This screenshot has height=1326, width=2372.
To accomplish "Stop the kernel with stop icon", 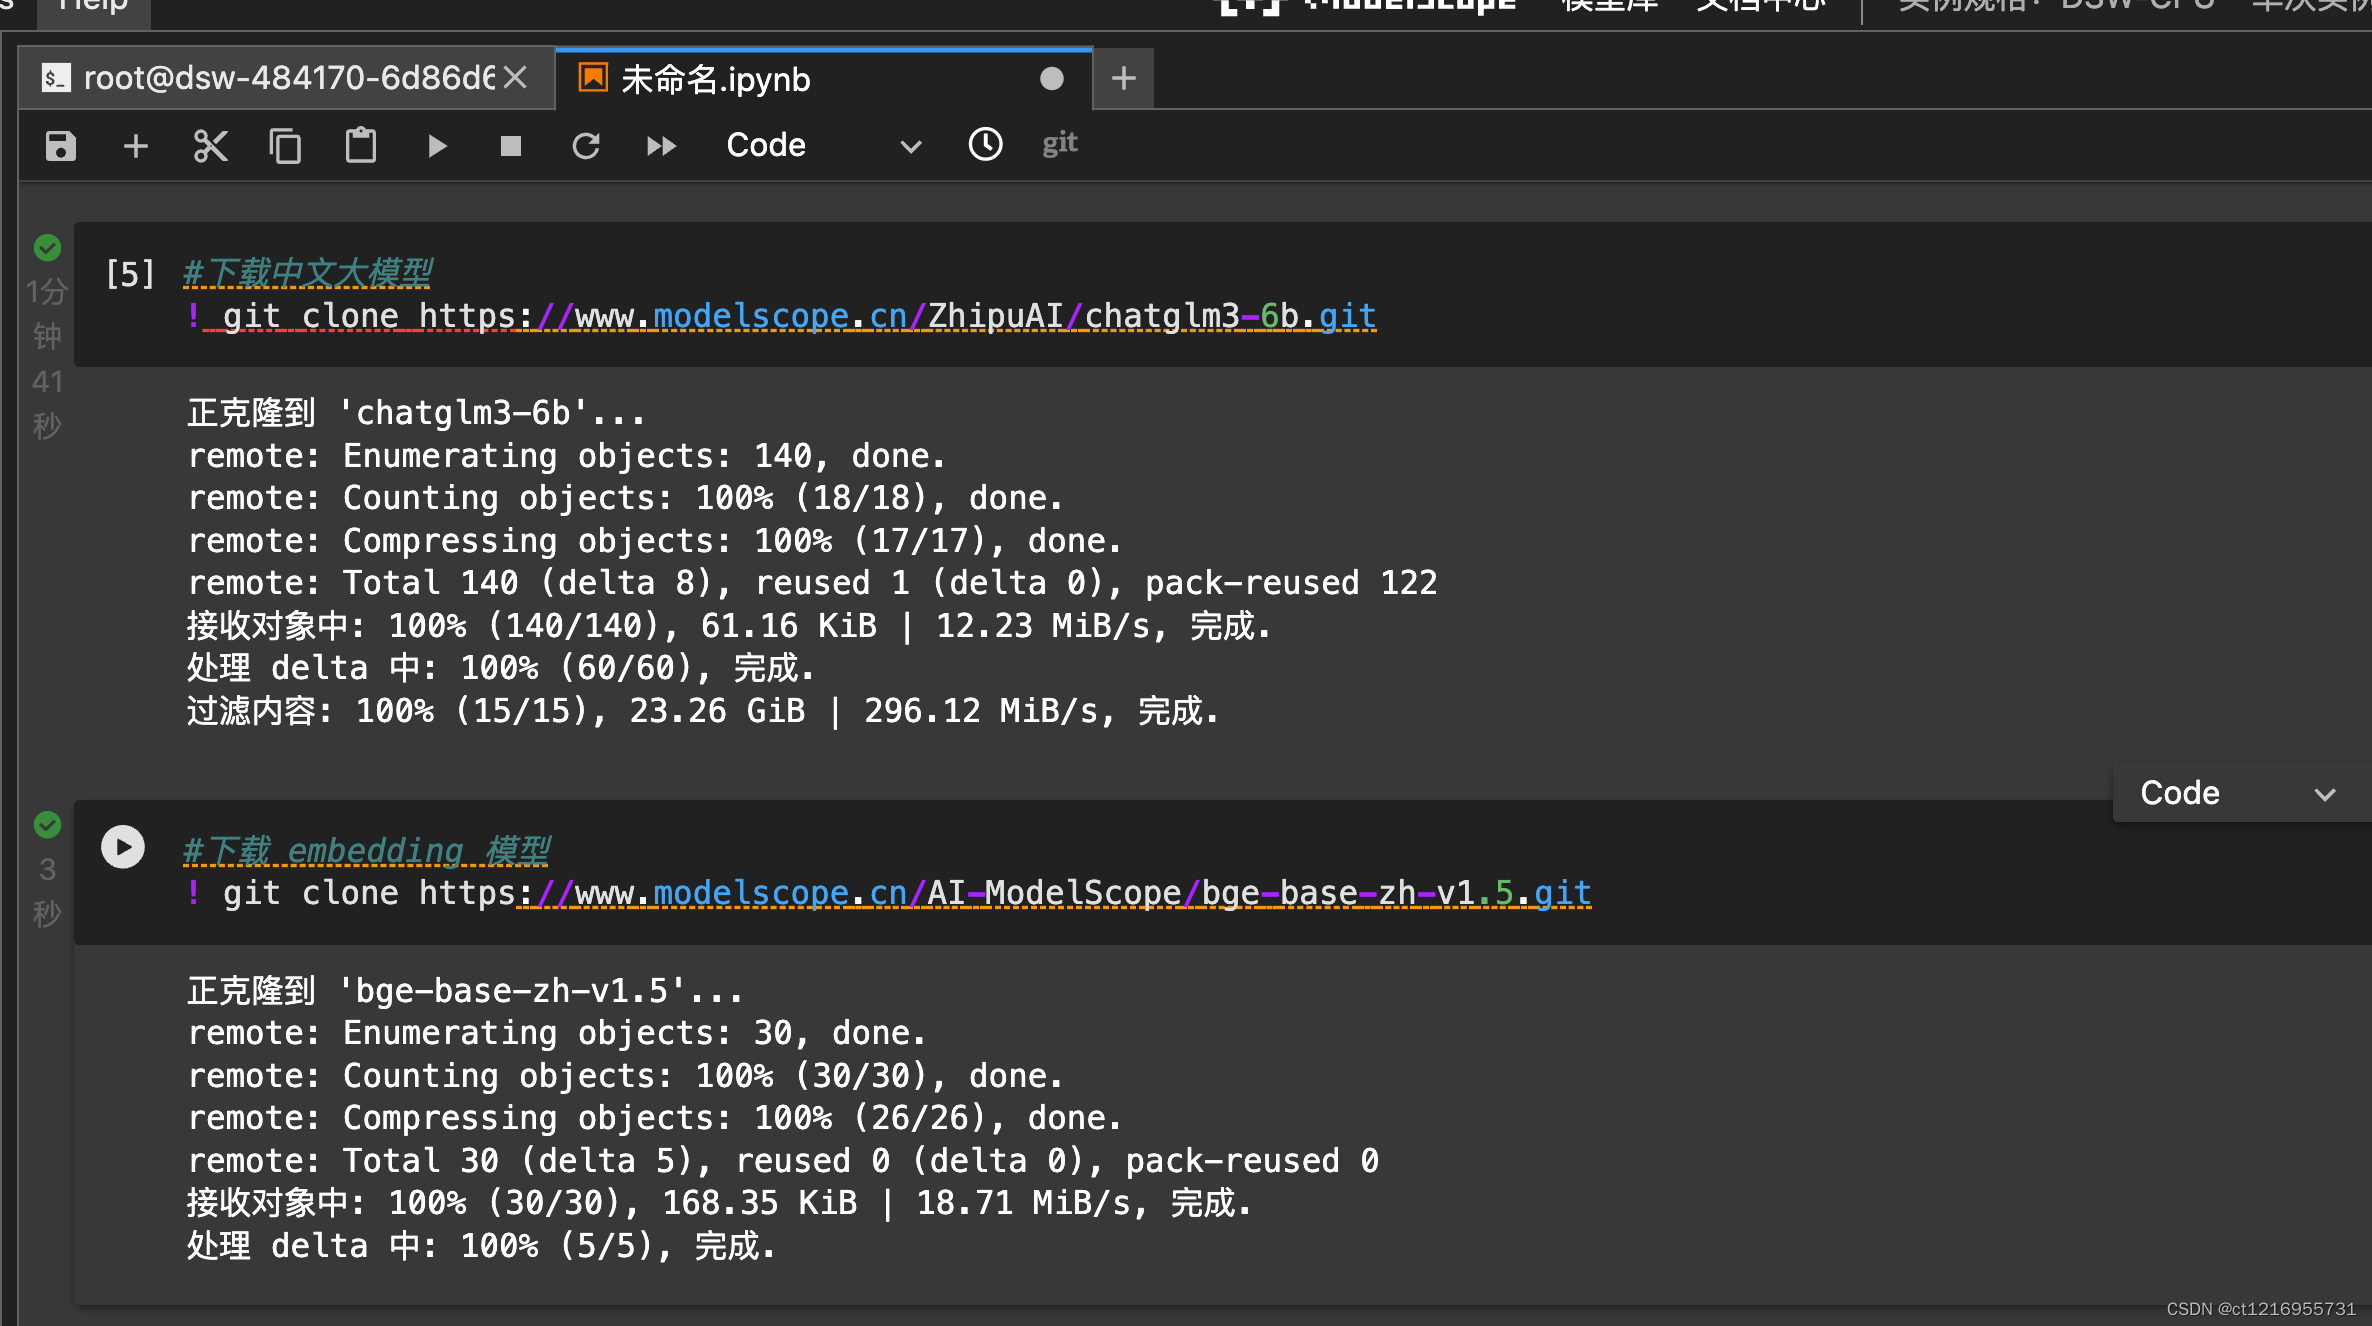I will coord(511,145).
